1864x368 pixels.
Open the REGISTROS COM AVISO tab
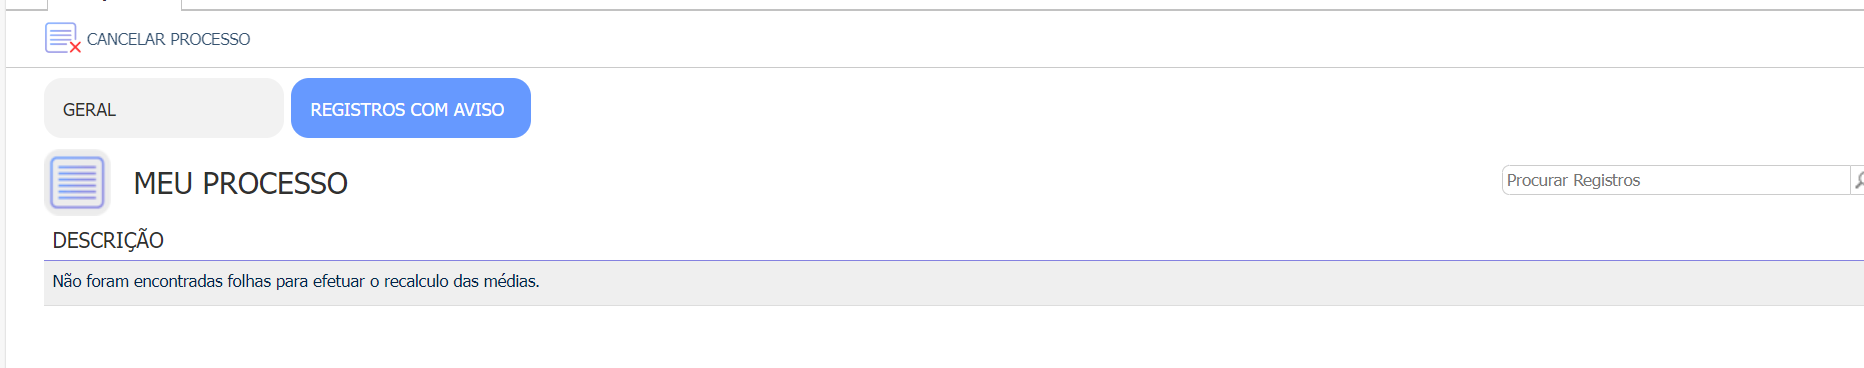pyautogui.click(x=411, y=108)
